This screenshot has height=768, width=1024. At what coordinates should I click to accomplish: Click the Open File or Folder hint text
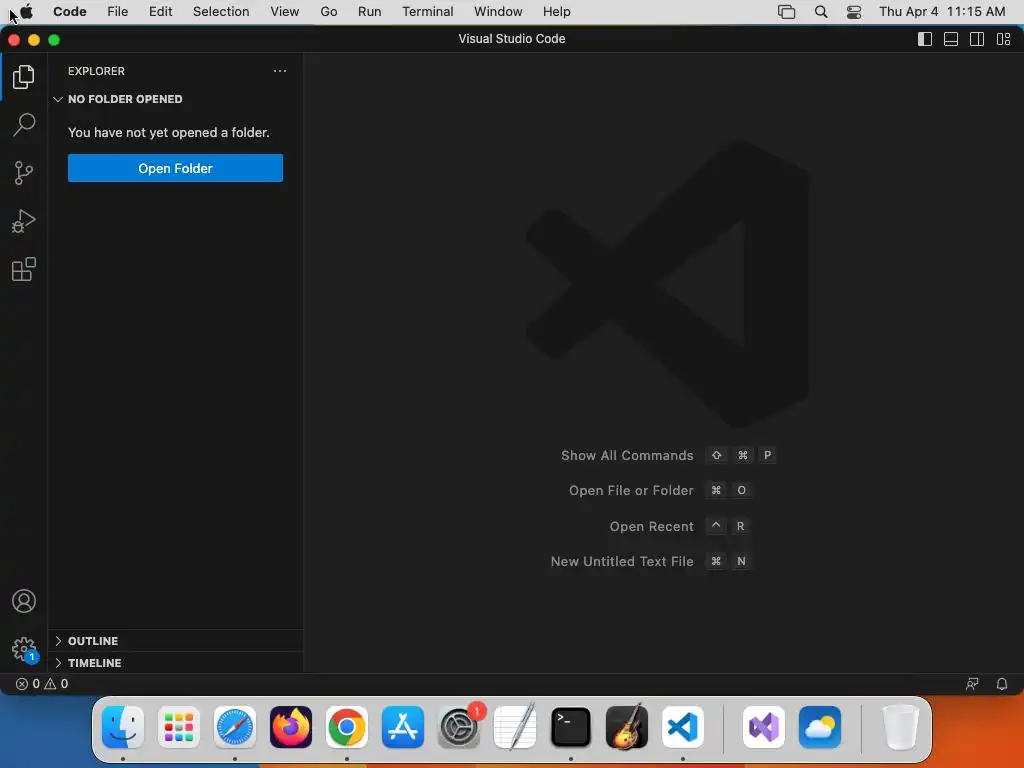point(631,490)
